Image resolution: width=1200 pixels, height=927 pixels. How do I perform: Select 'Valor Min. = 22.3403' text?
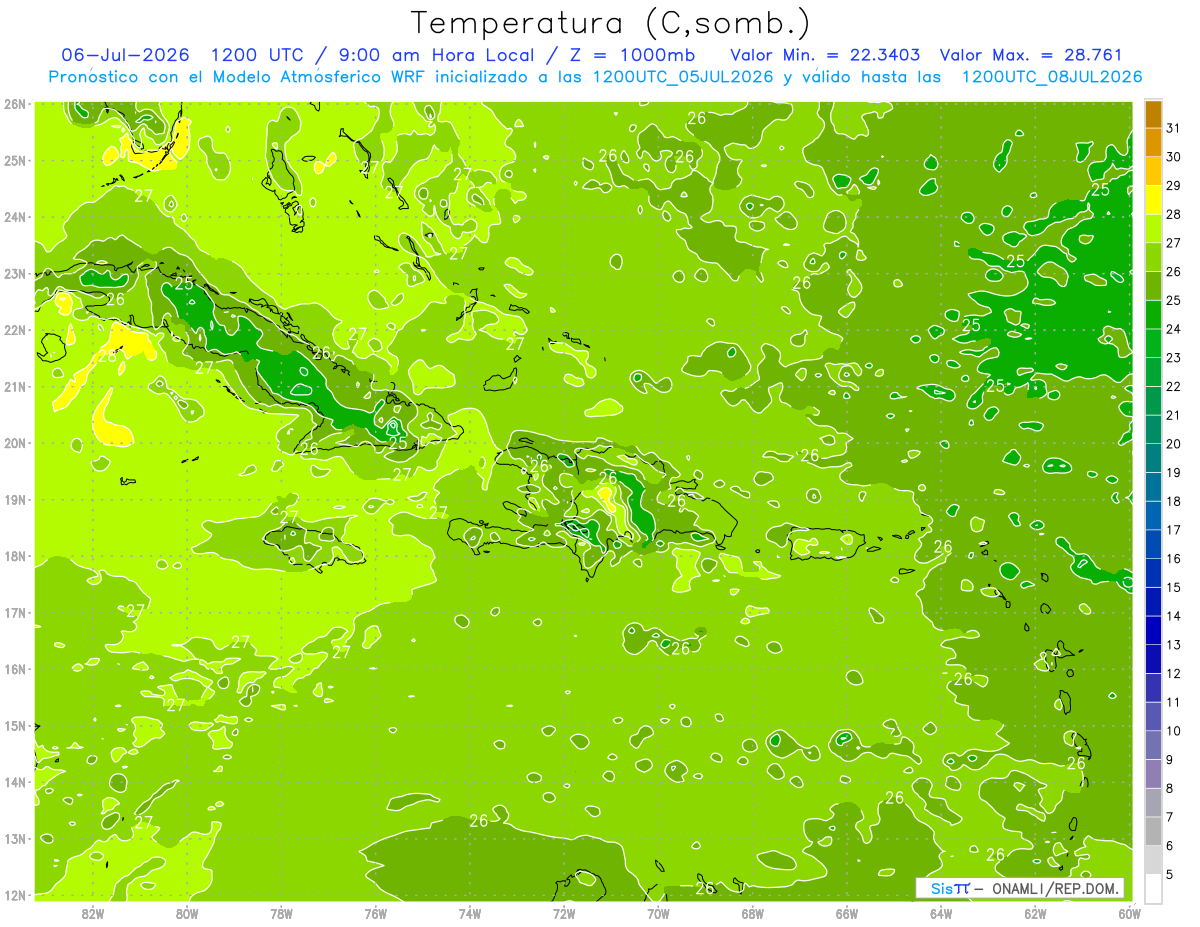point(825,55)
